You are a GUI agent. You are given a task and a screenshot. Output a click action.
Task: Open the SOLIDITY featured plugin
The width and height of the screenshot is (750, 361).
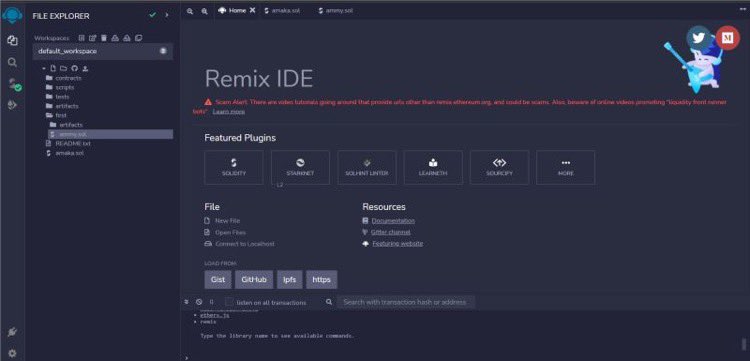point(233,167)
